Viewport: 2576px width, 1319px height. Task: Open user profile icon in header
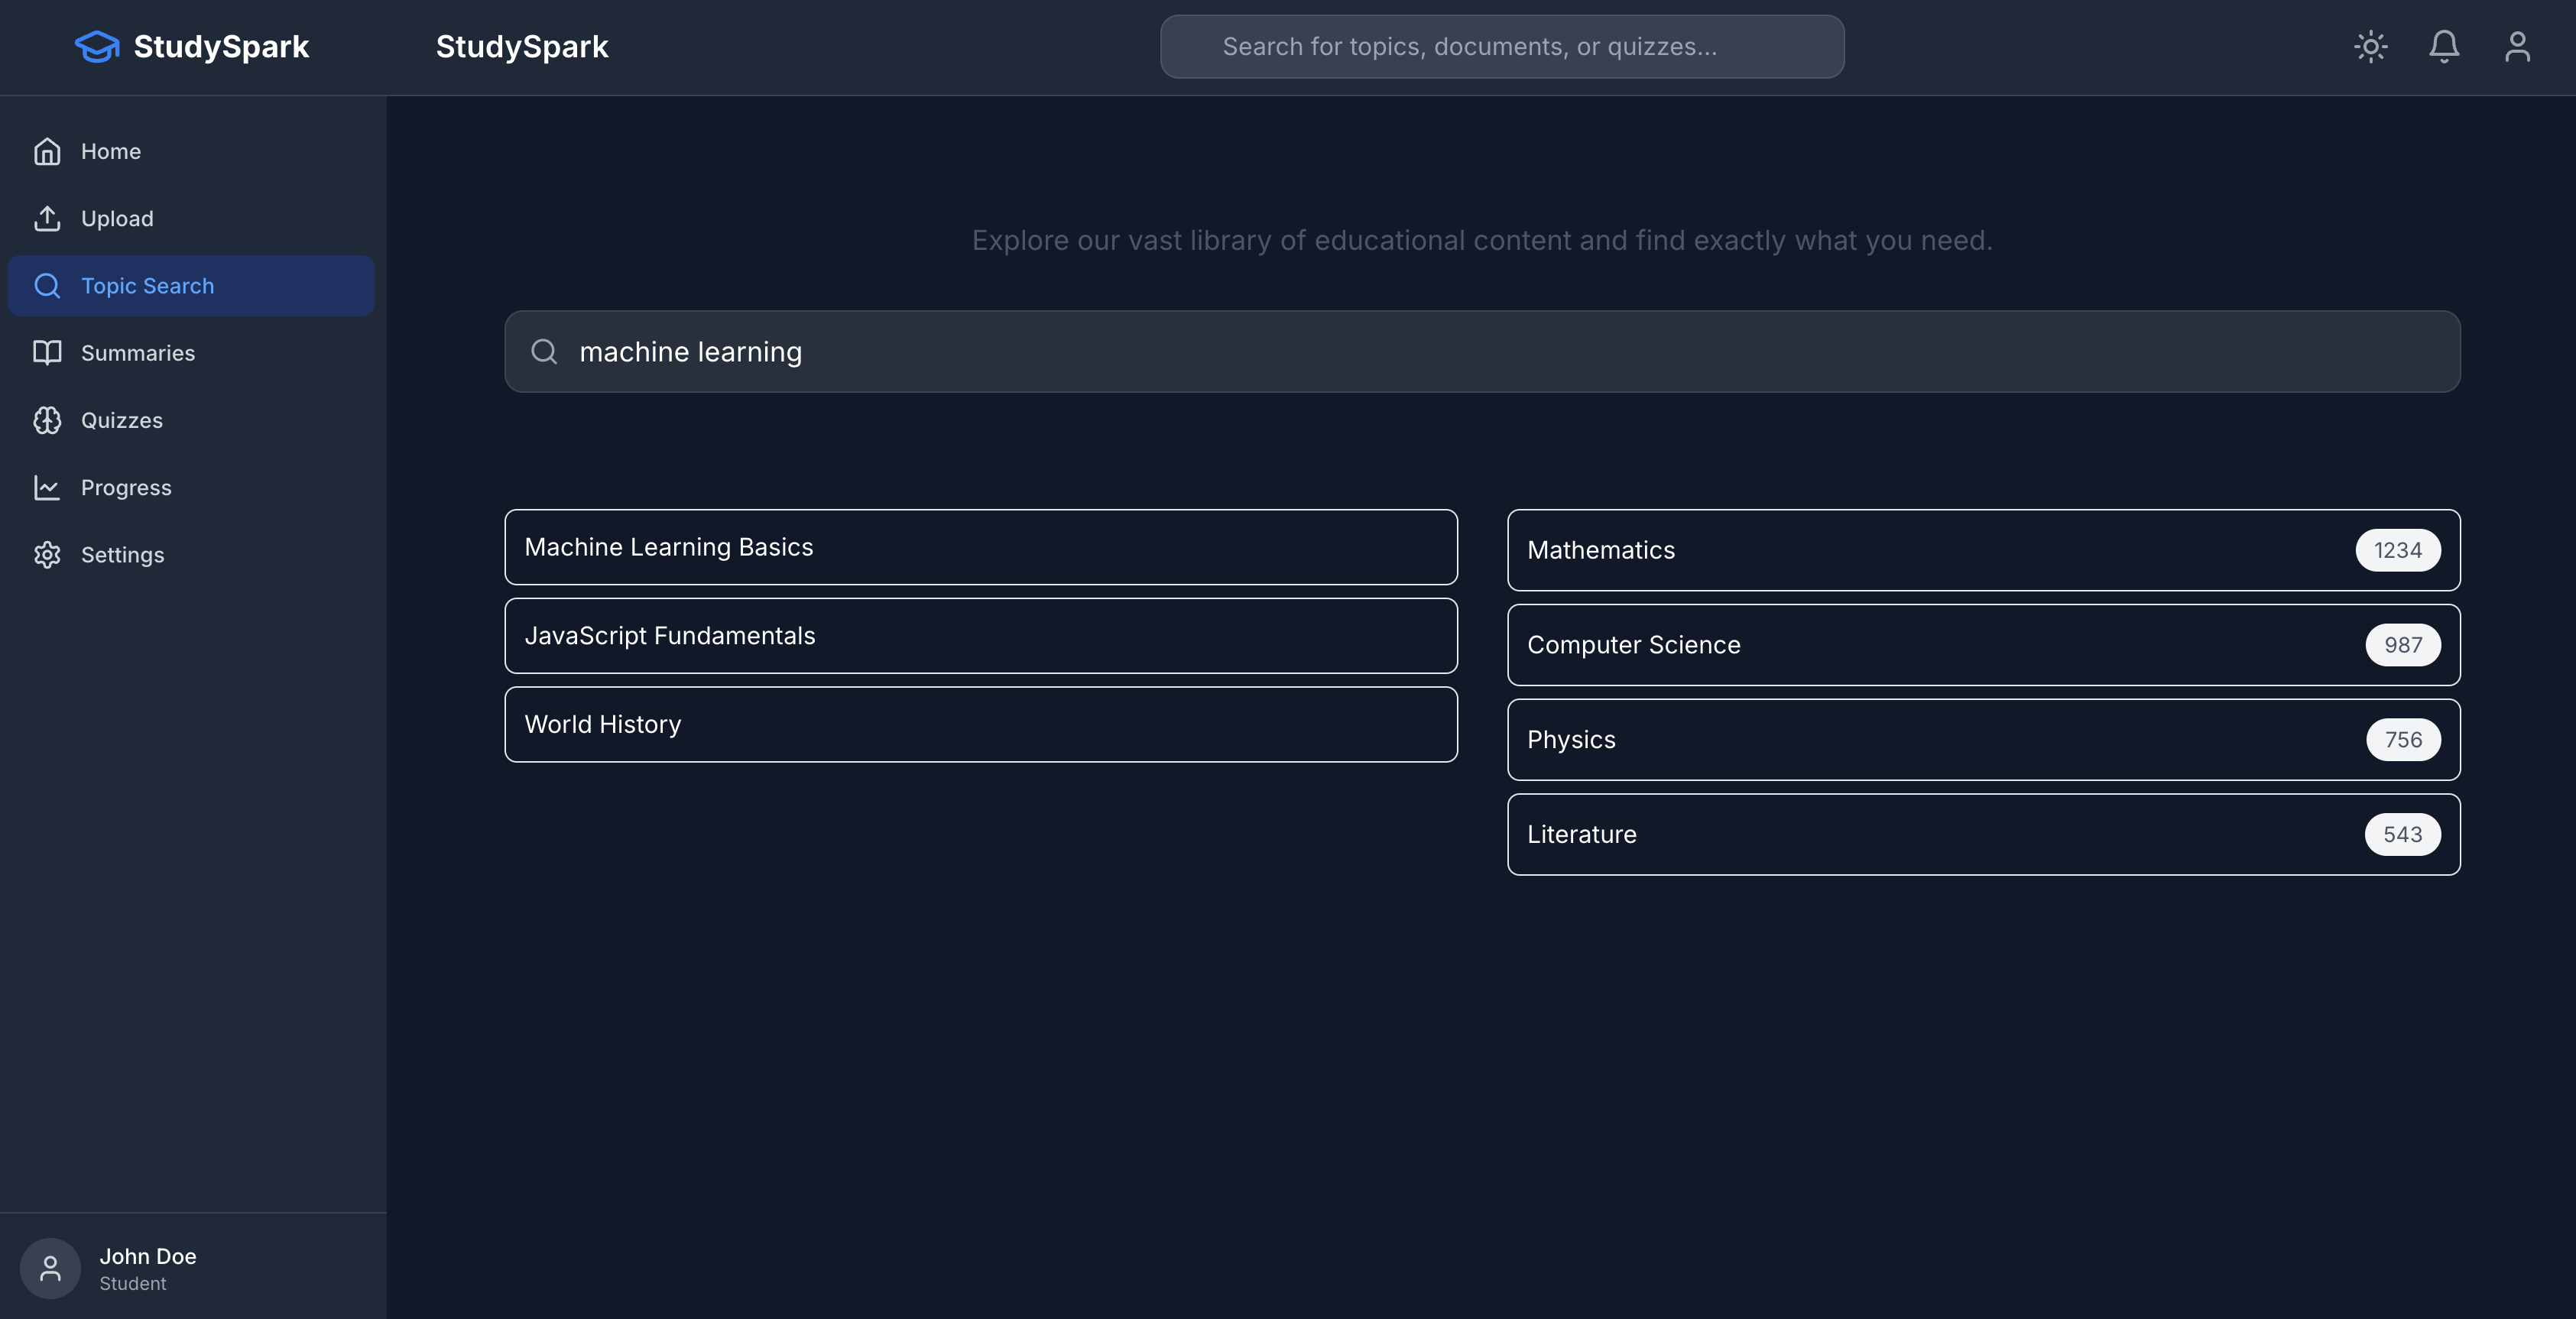point(2517,47)
